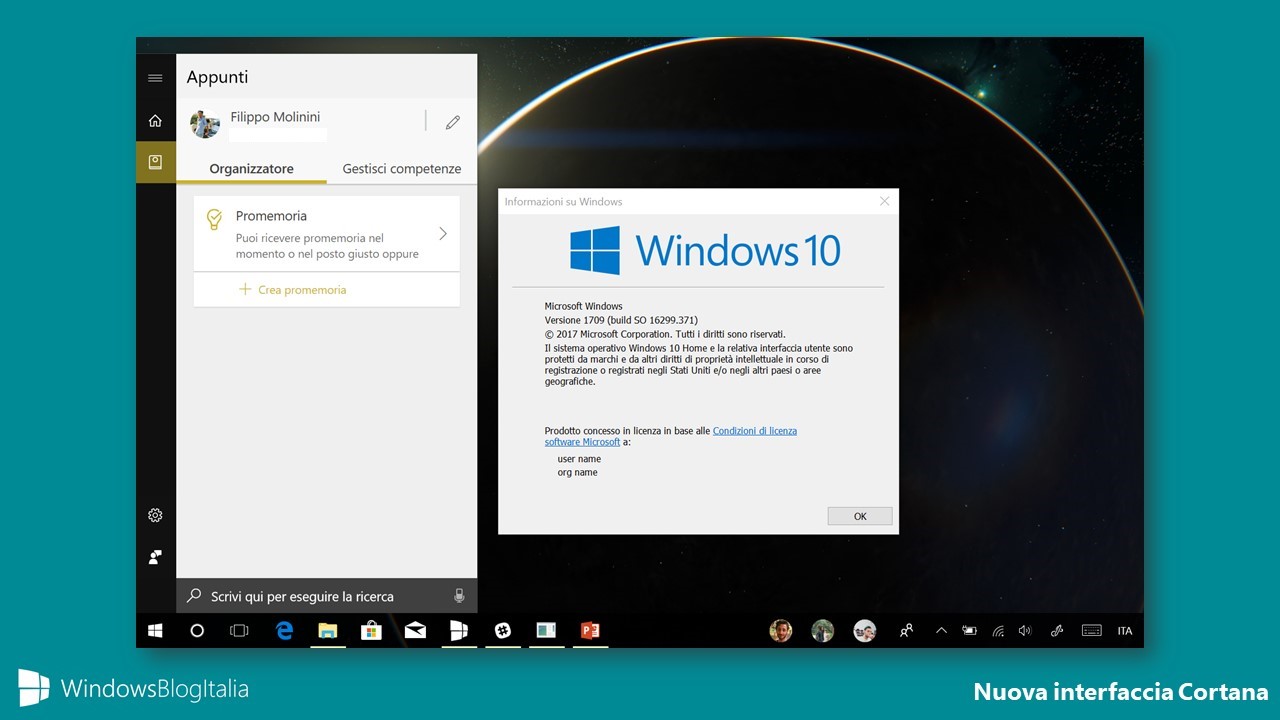
Task: Open PowerPoint from taskbar
Action: click(590, 631)
